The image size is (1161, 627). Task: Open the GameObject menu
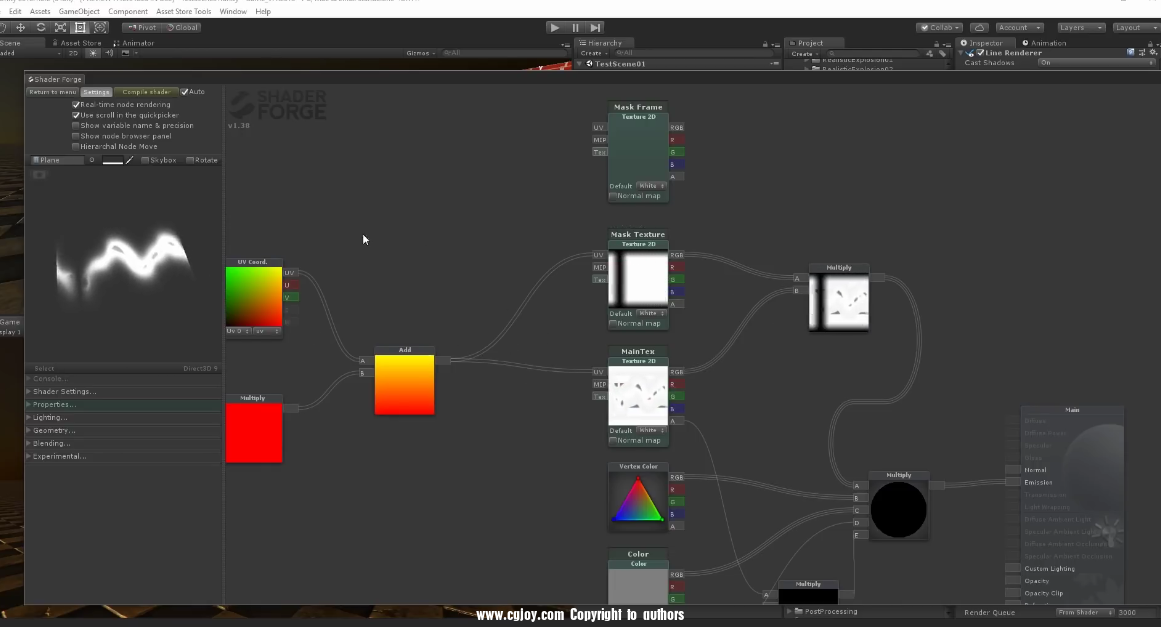point(79,11)
